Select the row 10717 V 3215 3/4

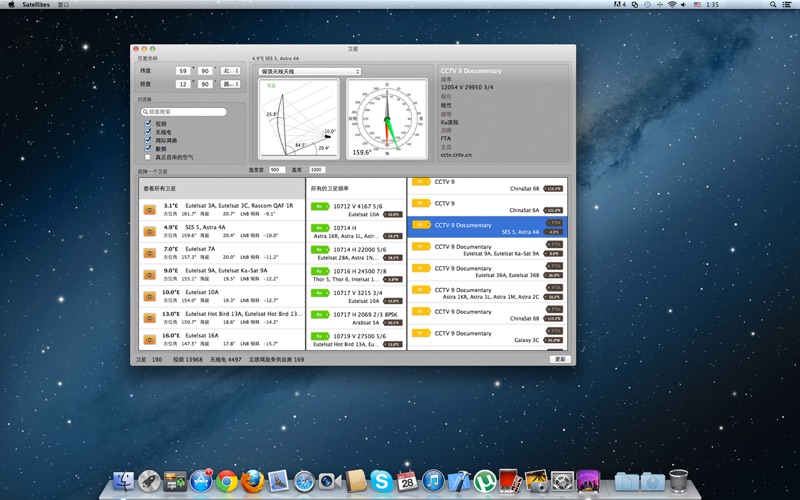click(356, 296)
